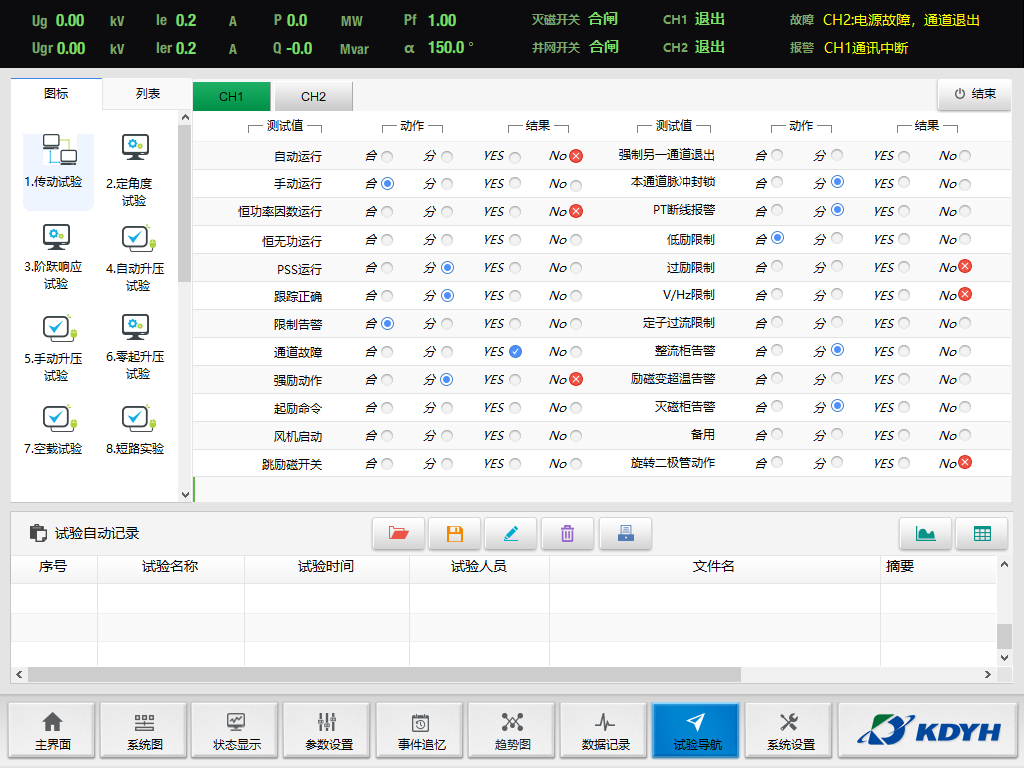The height and width of the screenshot is (768, 1024).
Task: Click the print icon in records toolbar
Action: click(x=625, y=534)
